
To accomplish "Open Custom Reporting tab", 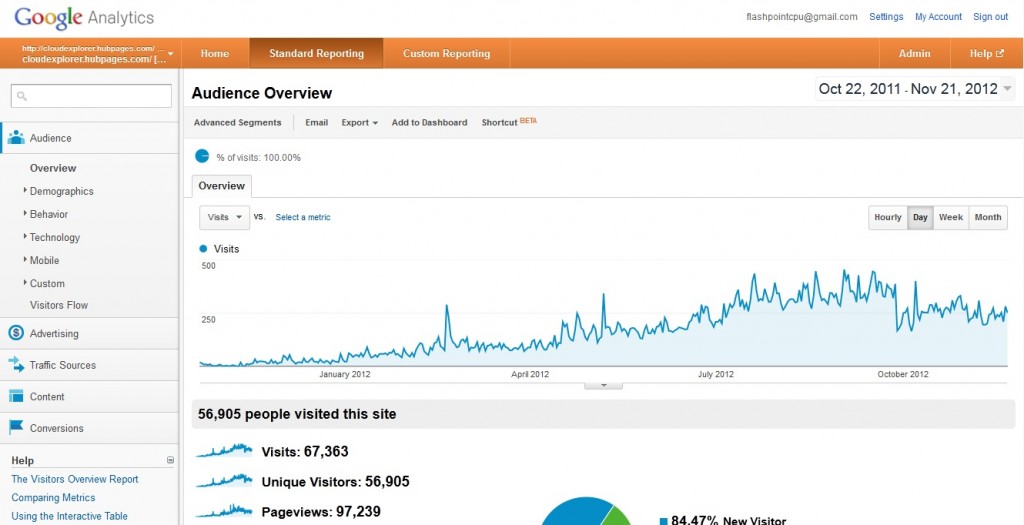I will [446, 54].
